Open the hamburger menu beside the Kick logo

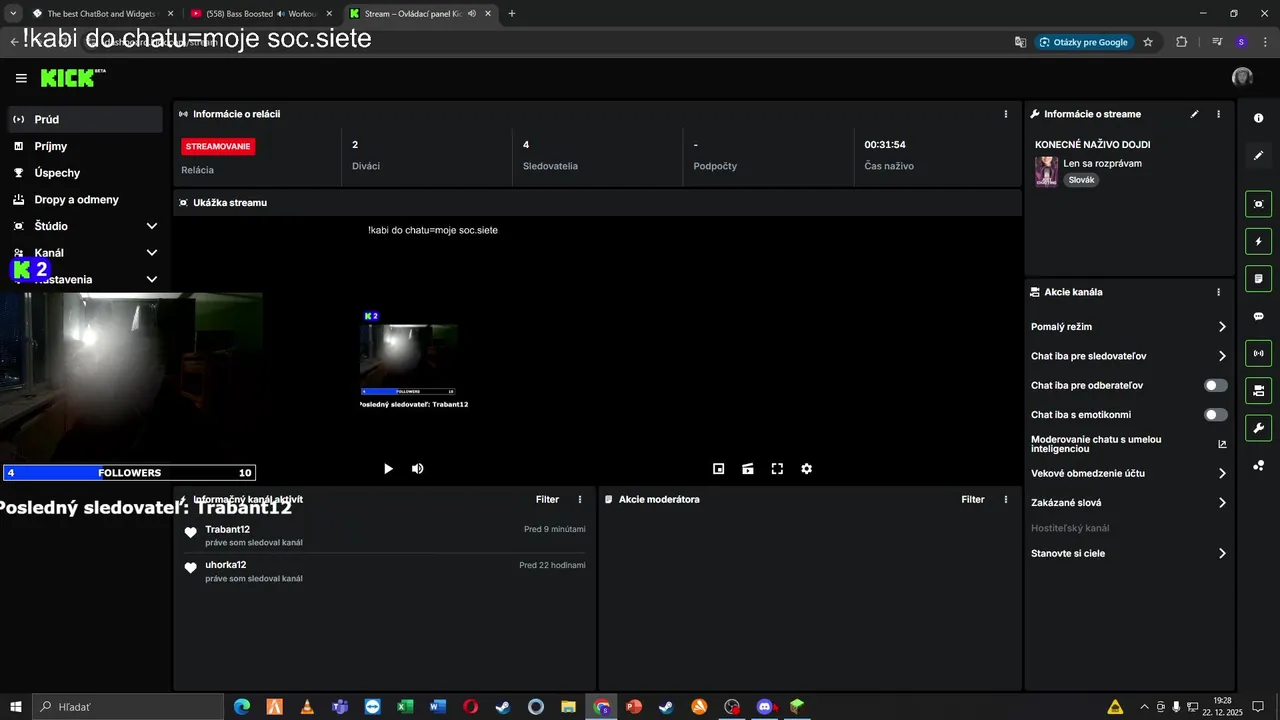21,78
